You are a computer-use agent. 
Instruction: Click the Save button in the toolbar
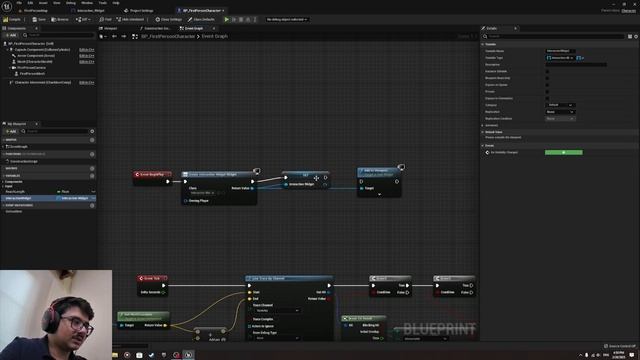[39, 19]
